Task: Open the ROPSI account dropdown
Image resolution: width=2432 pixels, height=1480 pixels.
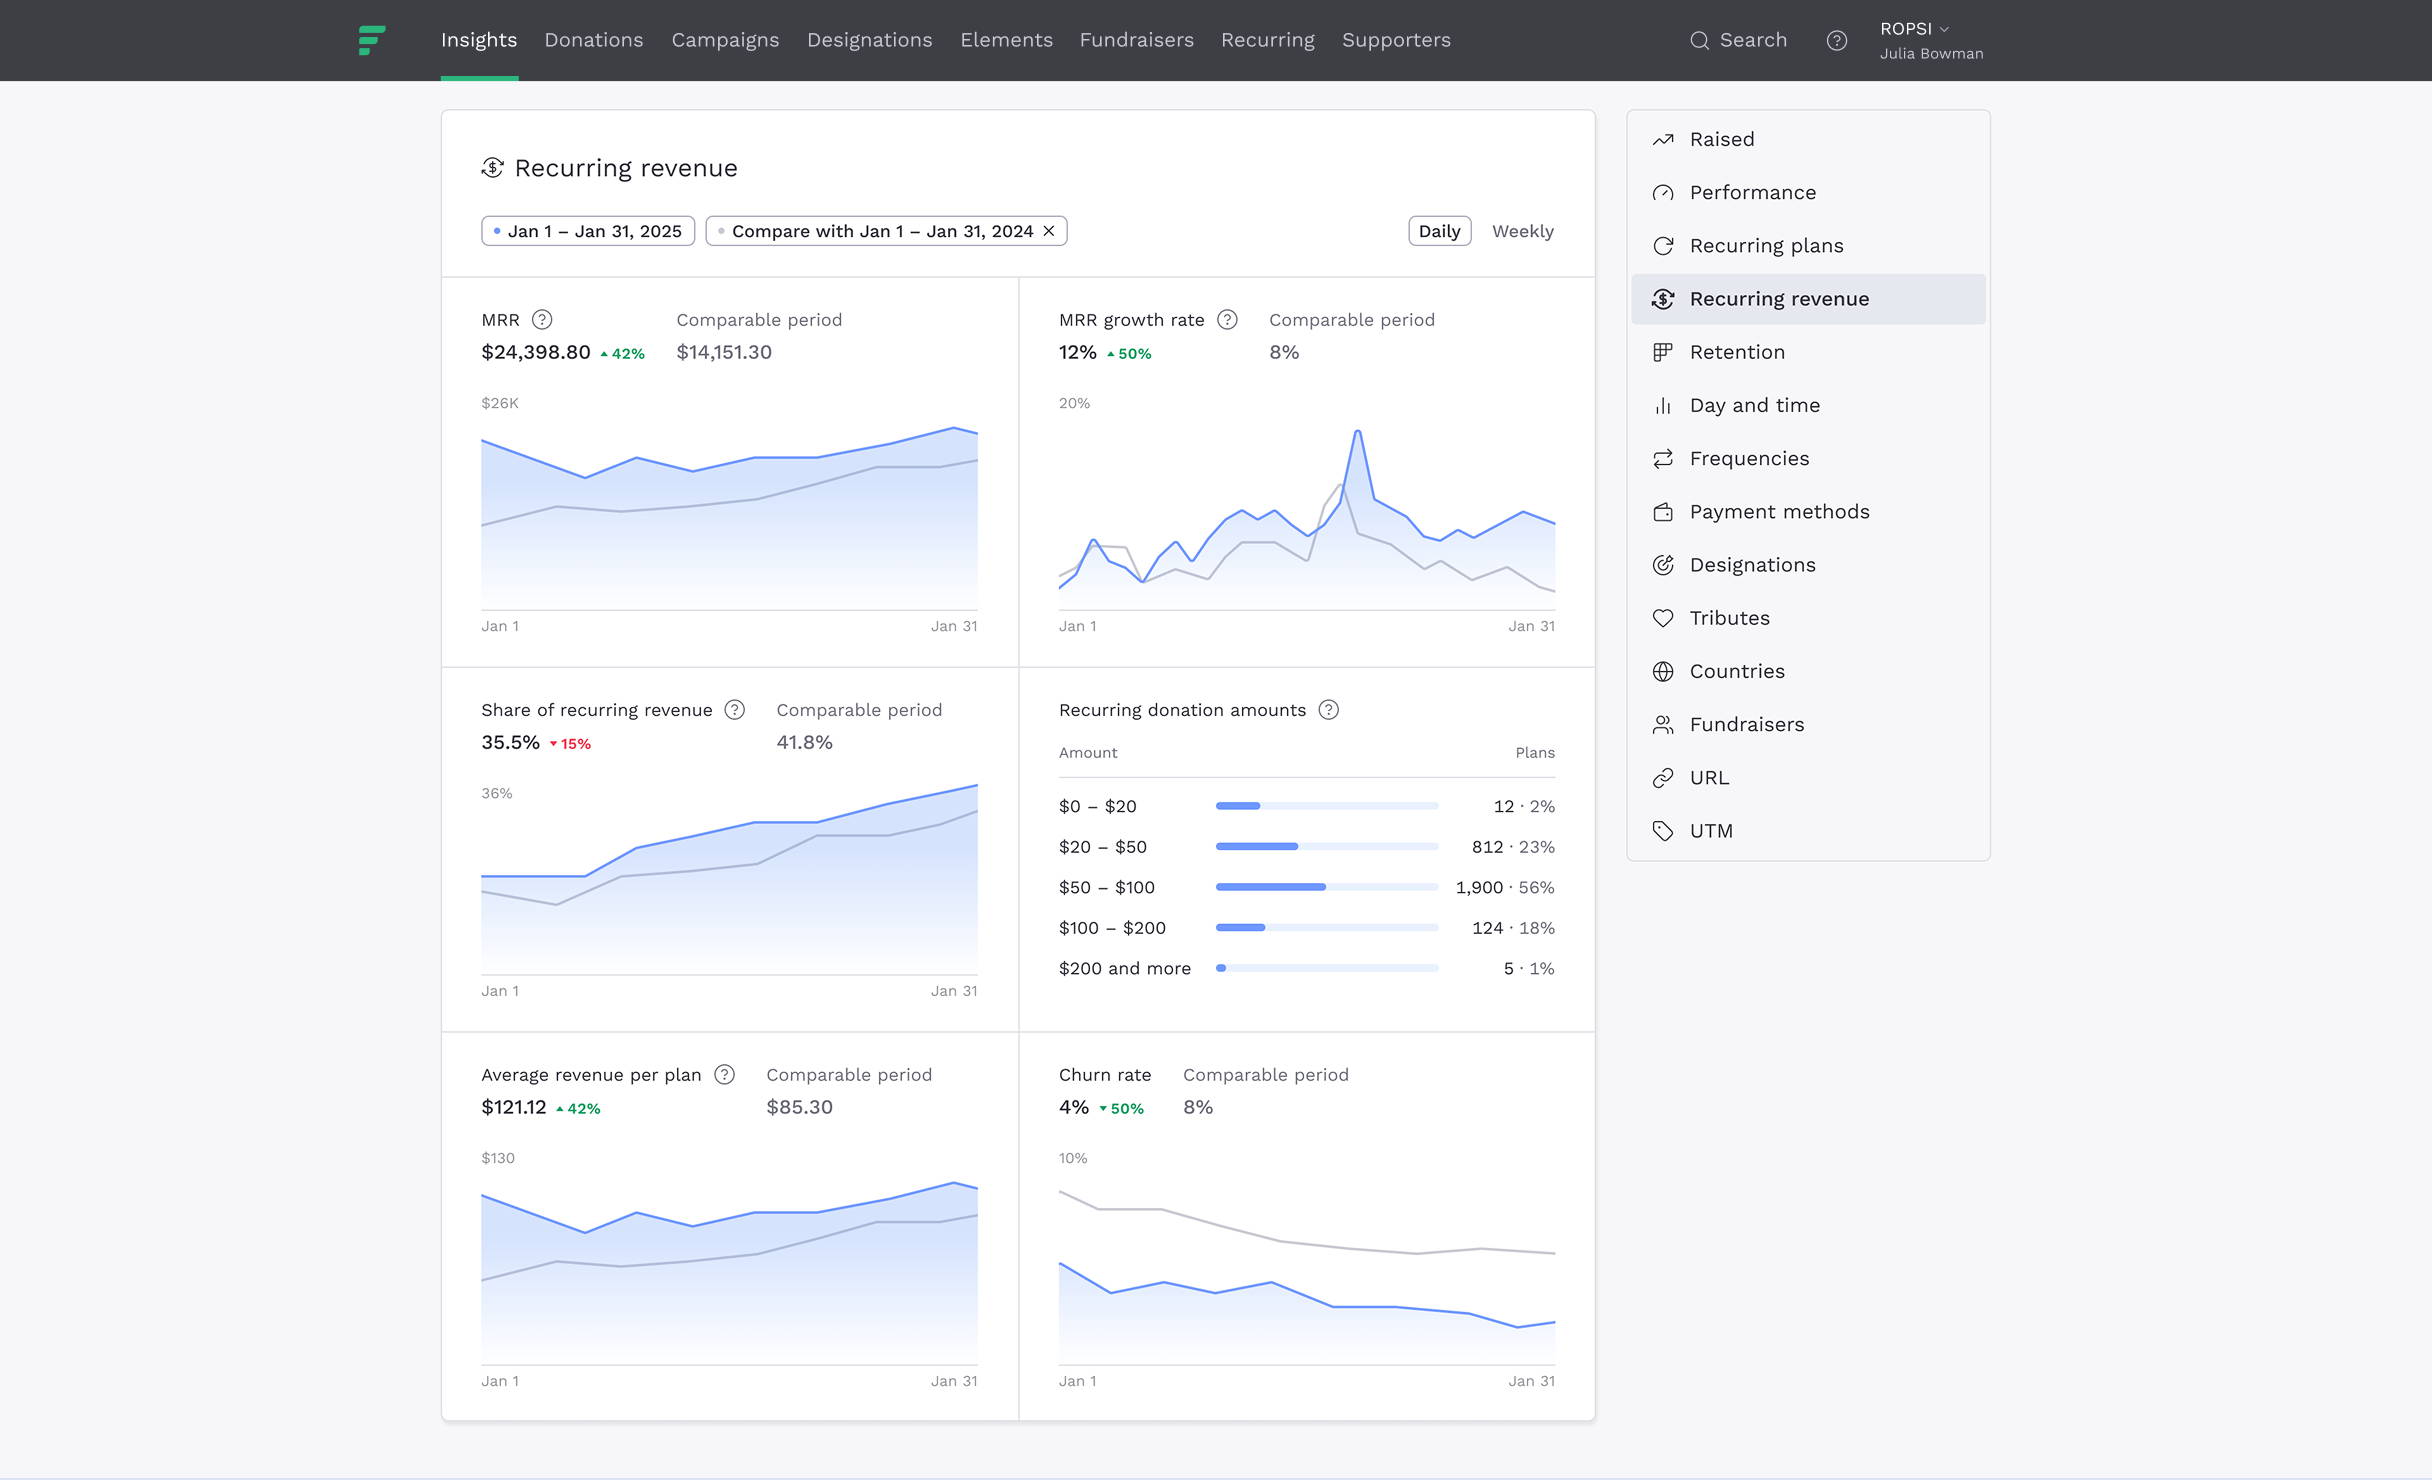Action: click(x=1914, y=29)
